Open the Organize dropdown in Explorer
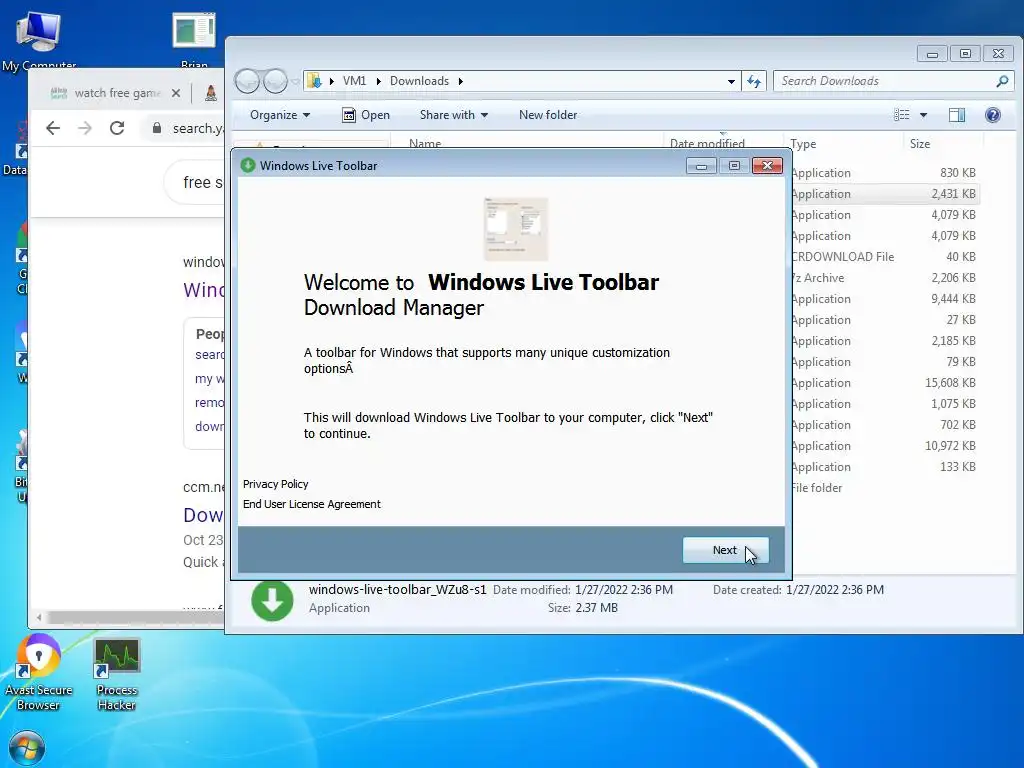 [280, 115]
